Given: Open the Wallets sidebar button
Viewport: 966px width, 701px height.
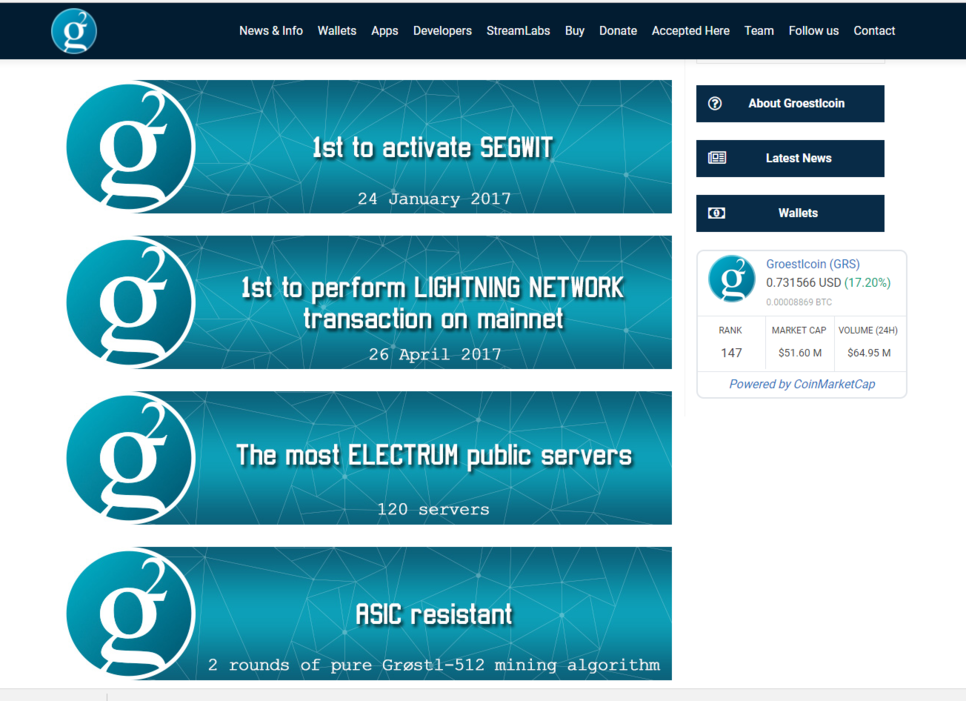Looking at the screenshot, I should coord(790,213).
